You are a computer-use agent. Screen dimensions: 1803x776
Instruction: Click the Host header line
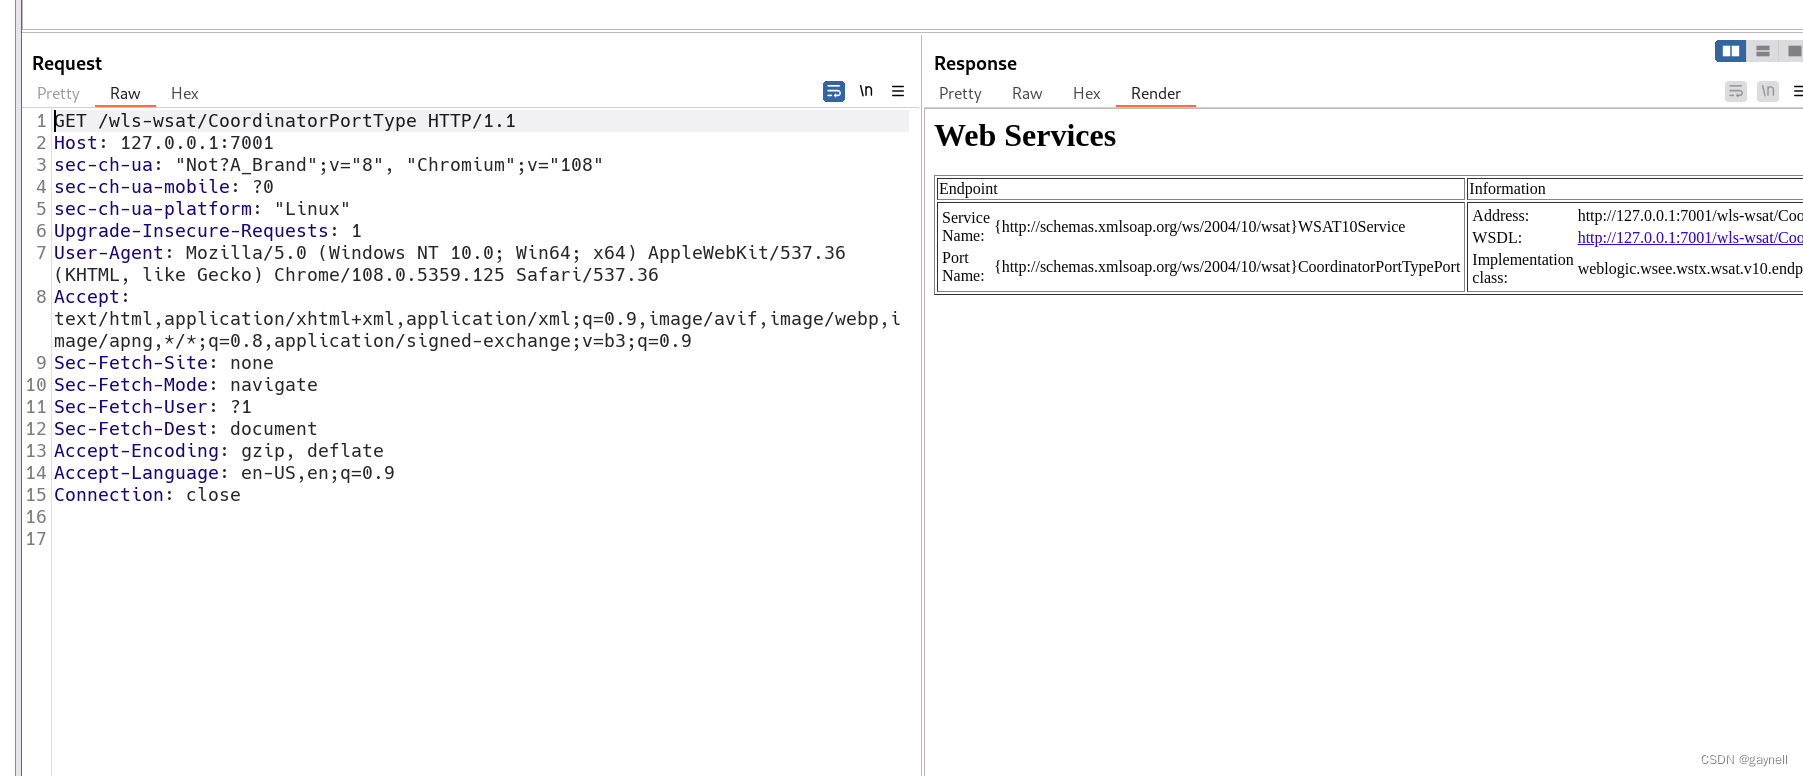(164, 143)
